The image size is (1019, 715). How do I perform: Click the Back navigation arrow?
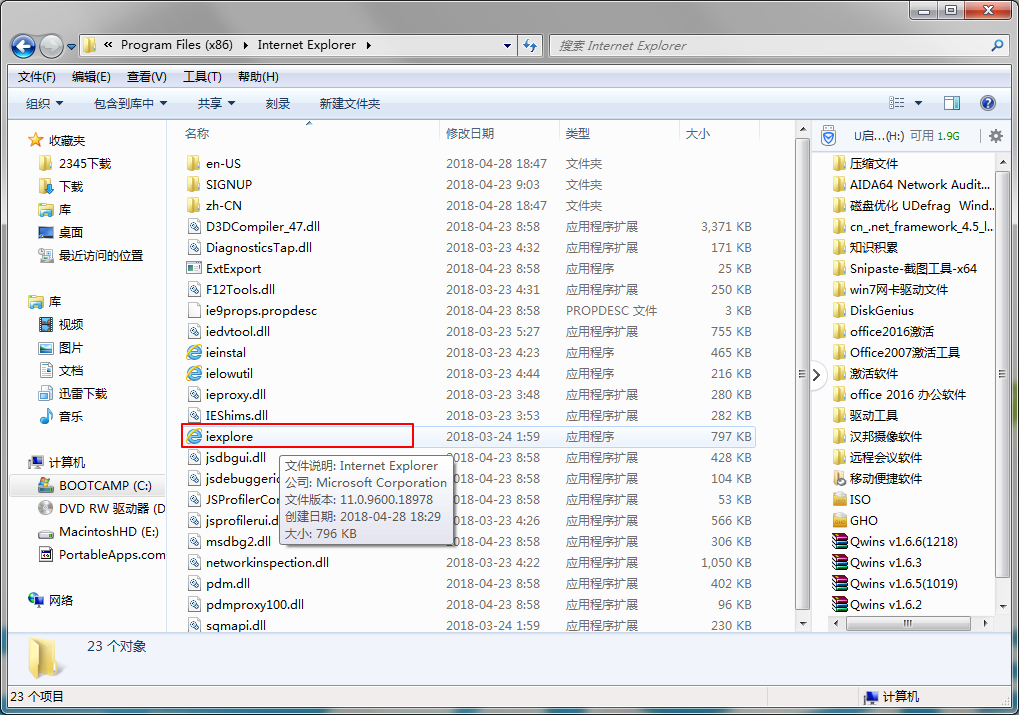tap(23, 46)
